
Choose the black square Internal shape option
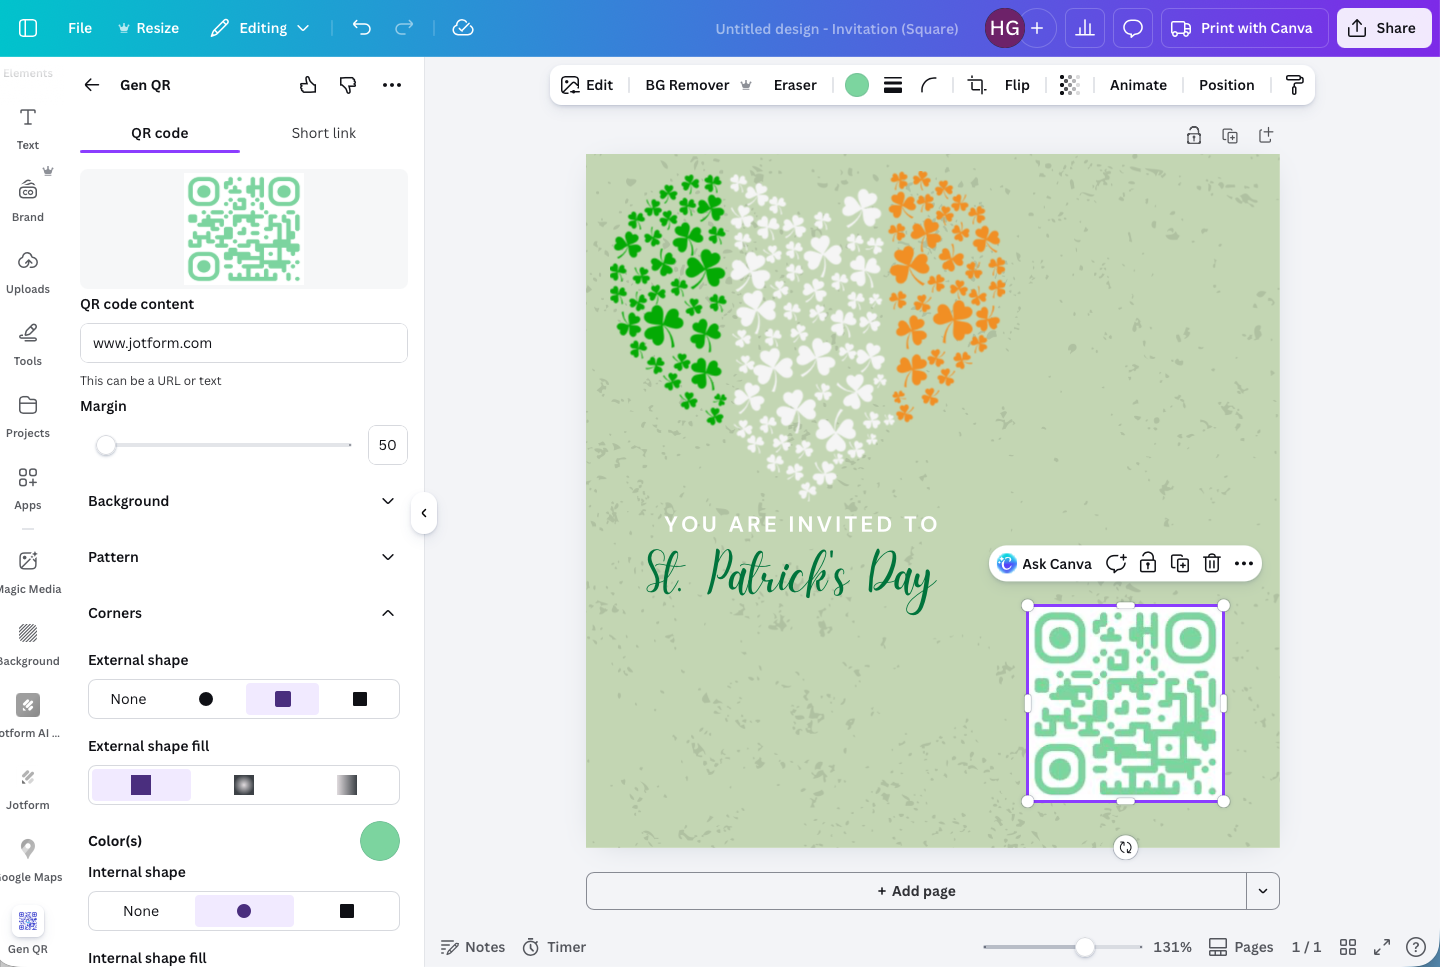pos(347,910)
